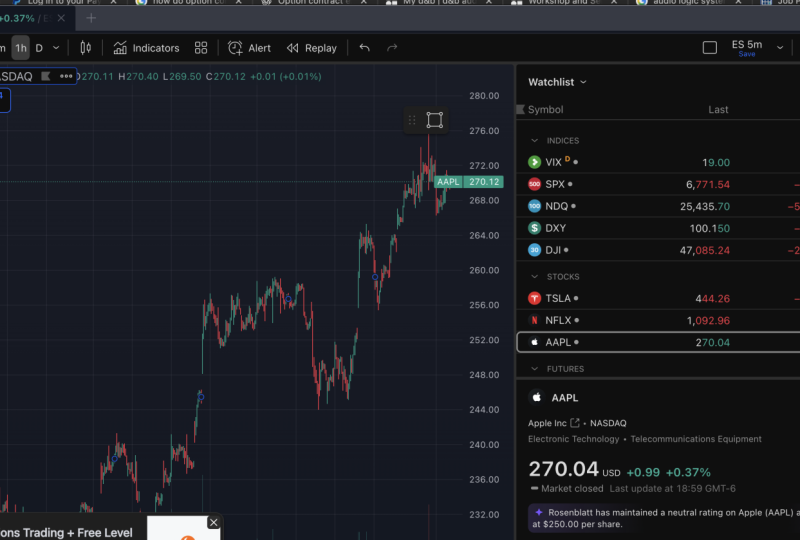Open the symbol legend more options dots

66,76
